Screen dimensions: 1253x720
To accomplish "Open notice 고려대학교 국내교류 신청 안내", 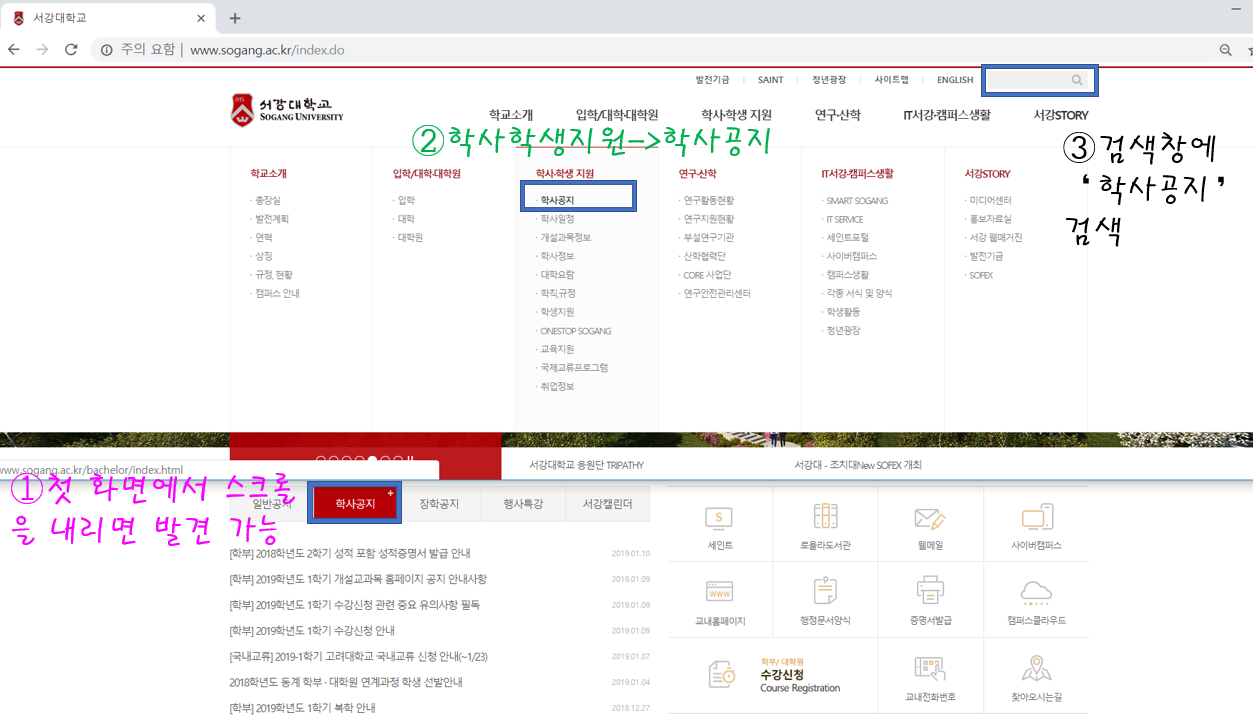I will pos(358,656).
